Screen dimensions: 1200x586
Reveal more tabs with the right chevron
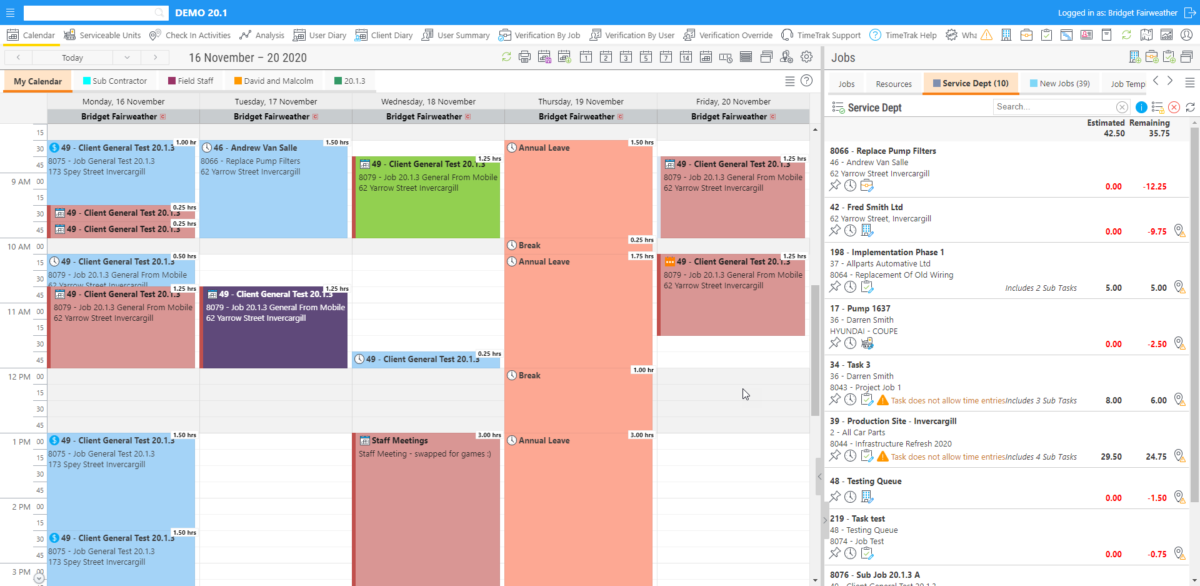(1168, 83)
